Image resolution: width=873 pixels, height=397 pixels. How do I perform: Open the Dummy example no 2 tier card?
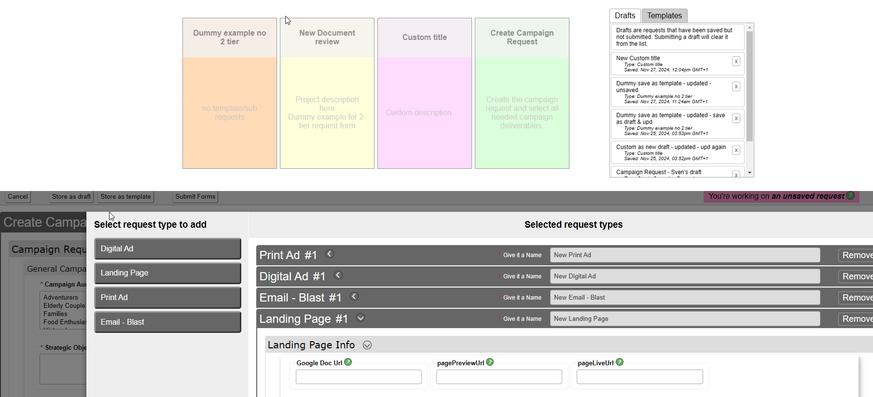(229, 93)
